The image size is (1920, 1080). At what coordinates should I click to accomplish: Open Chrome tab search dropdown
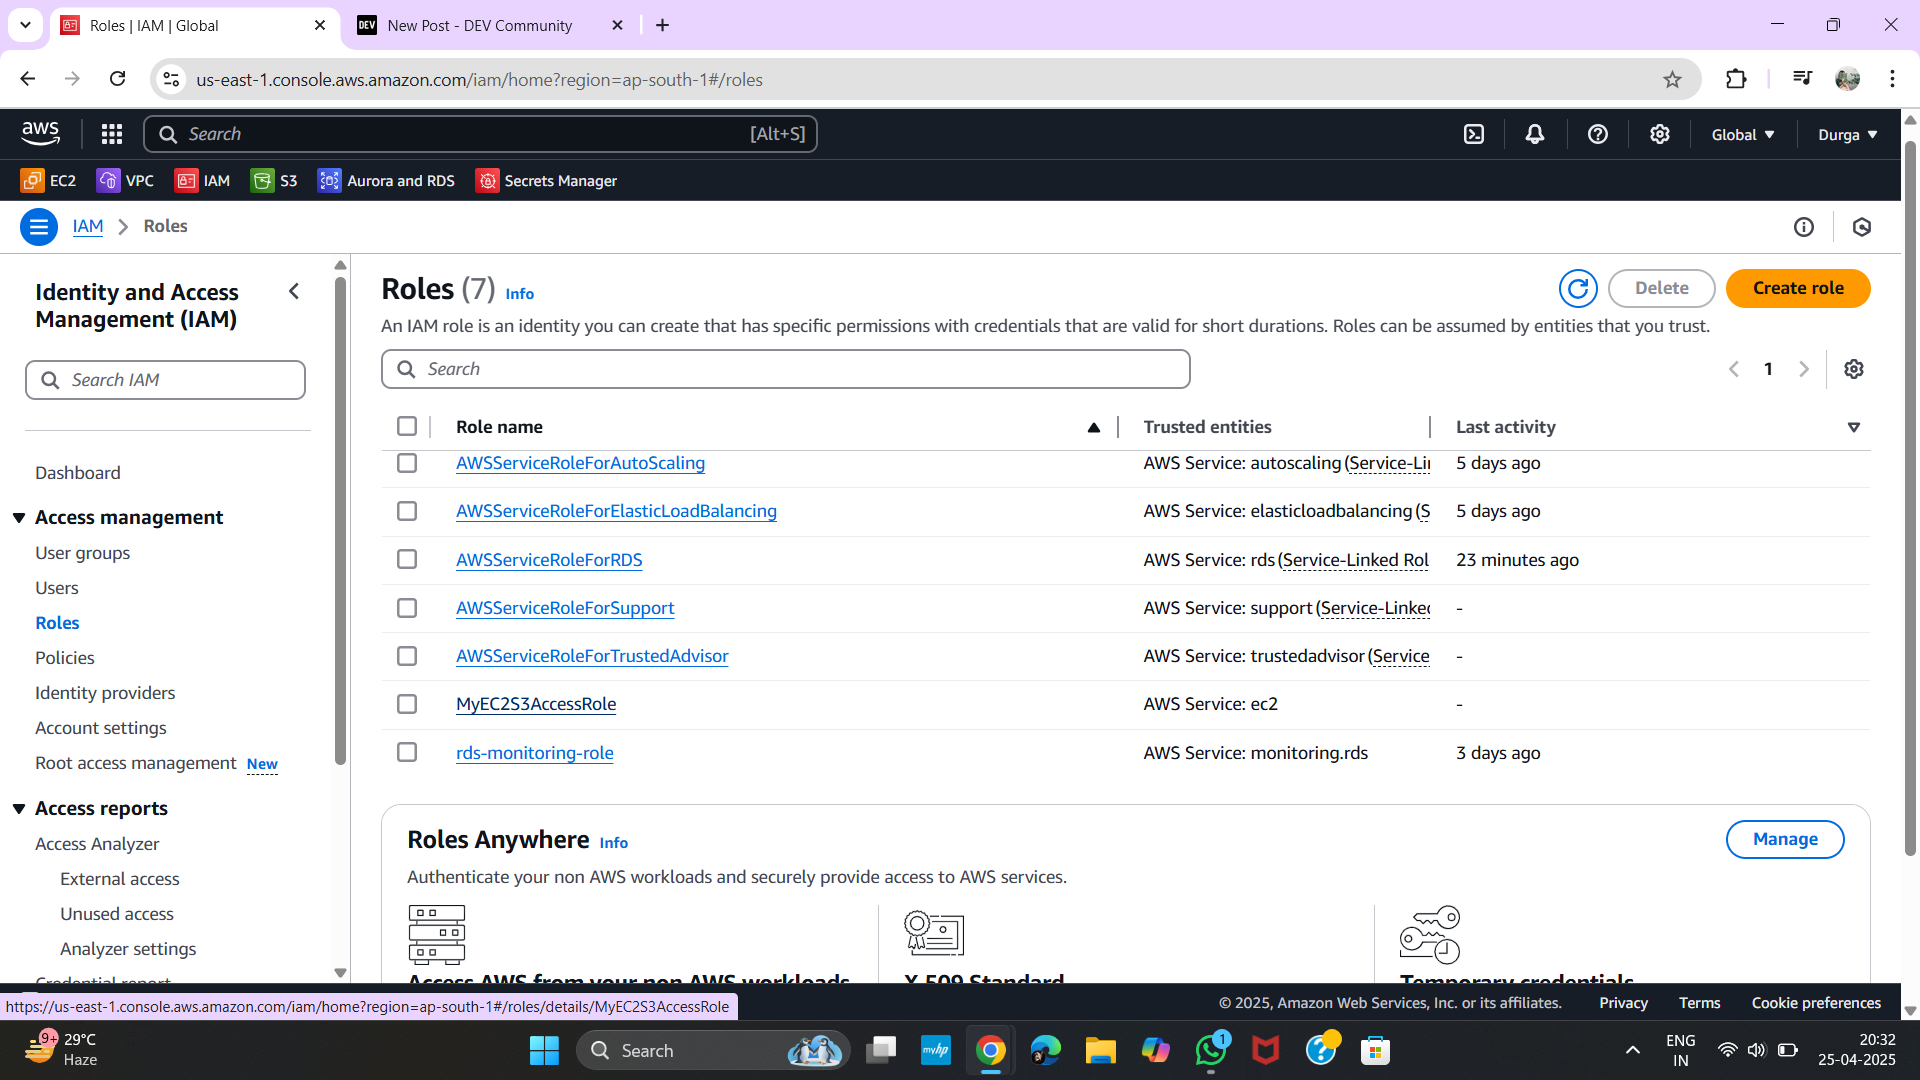(x=25, y=25)
